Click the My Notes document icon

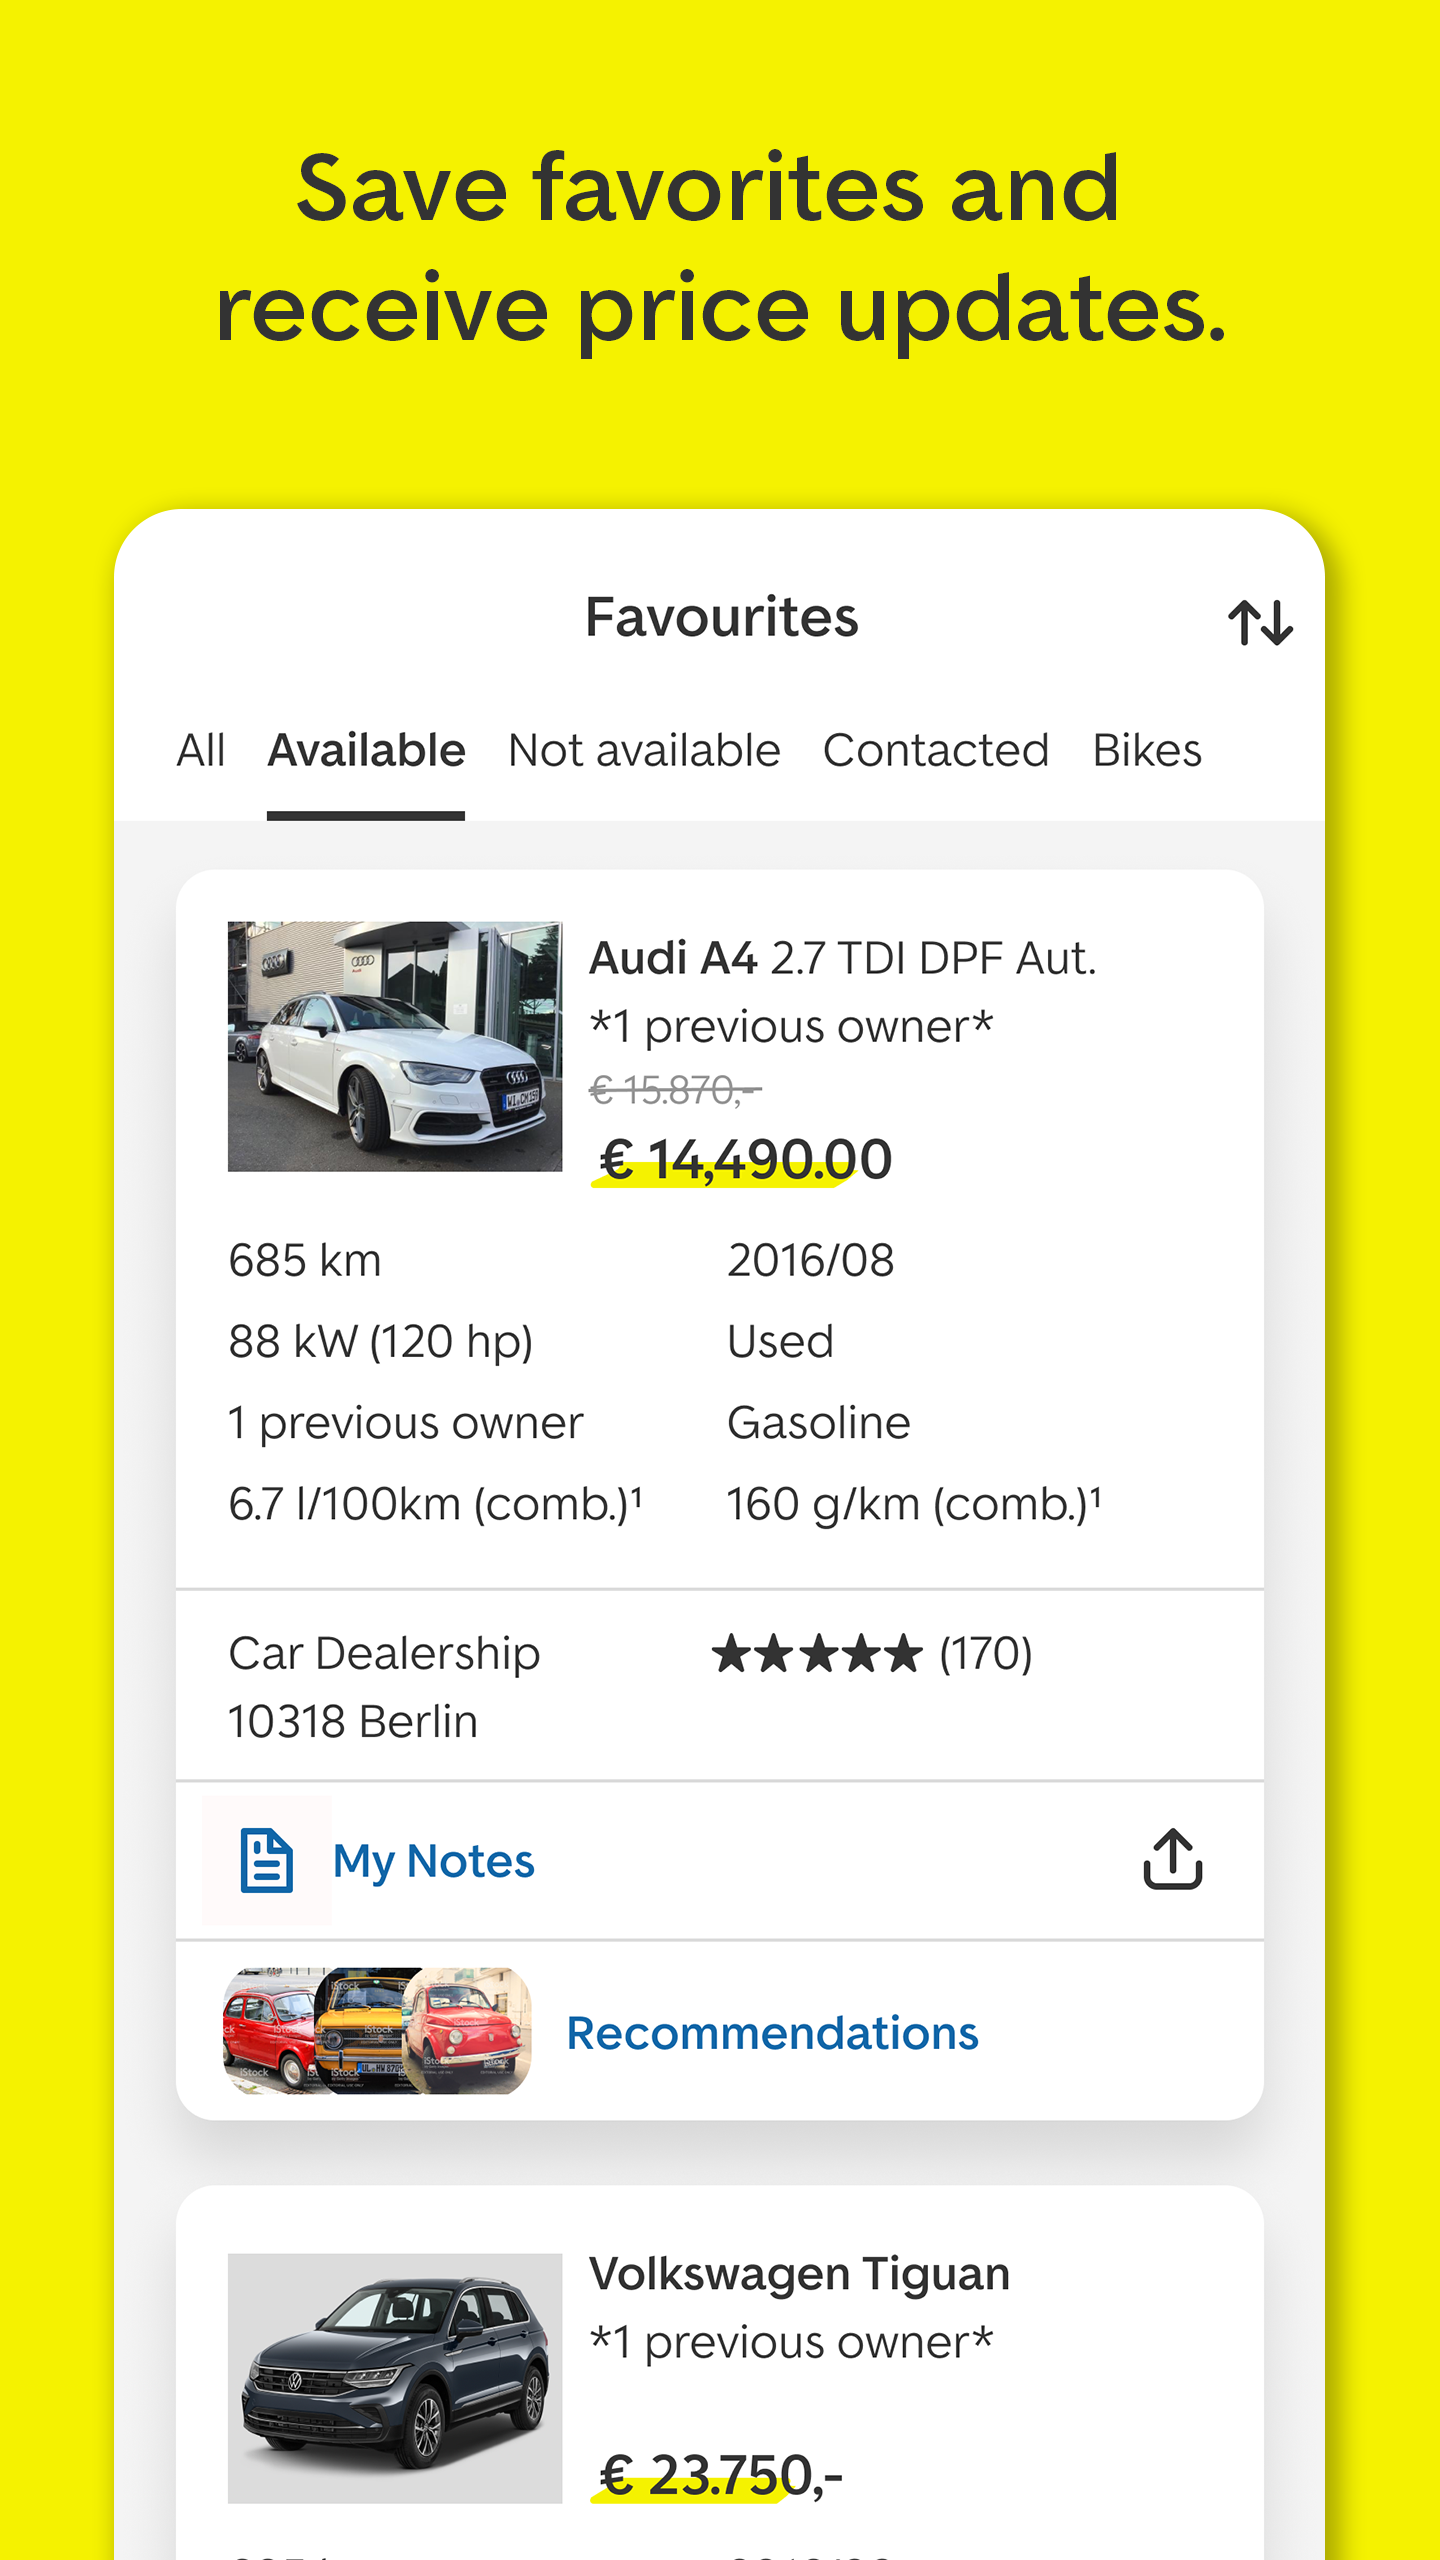pos(266,1858)
